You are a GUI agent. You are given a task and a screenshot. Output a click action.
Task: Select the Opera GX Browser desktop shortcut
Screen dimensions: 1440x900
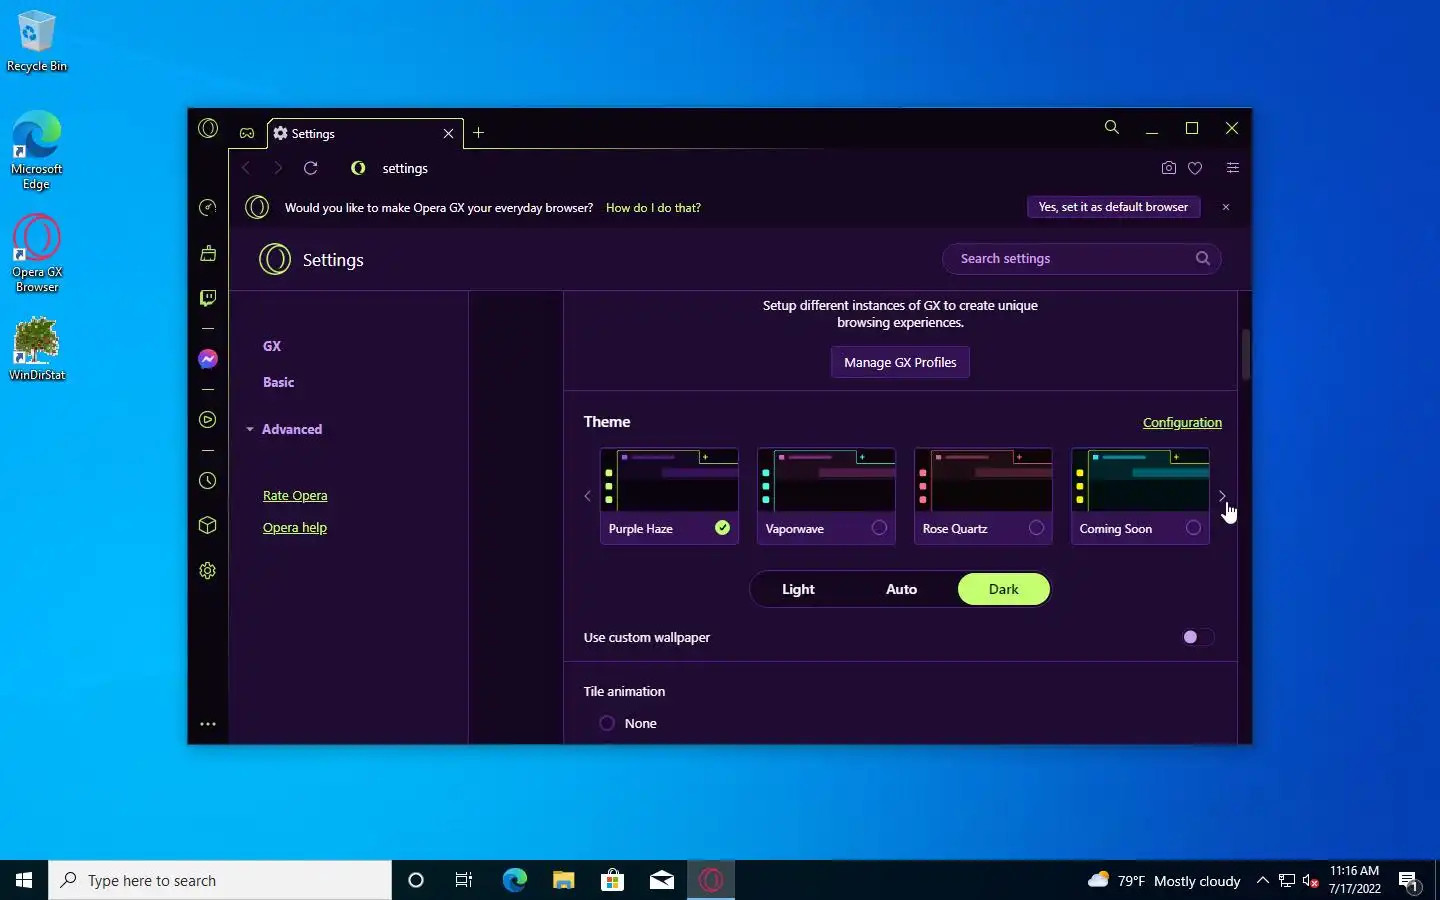tap(37, 254)
